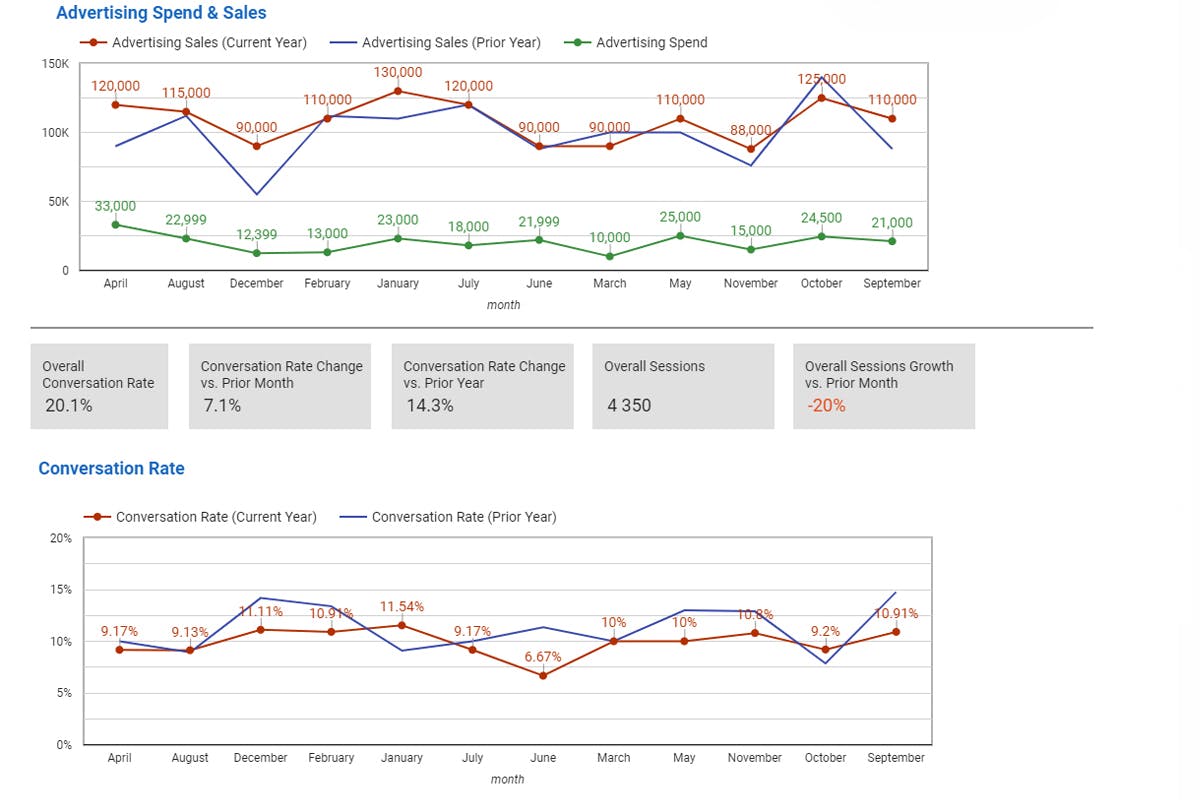Click the January 130,000 sales data point
The width and height of the screenshot is (1200, 800).
pos(398,91)
